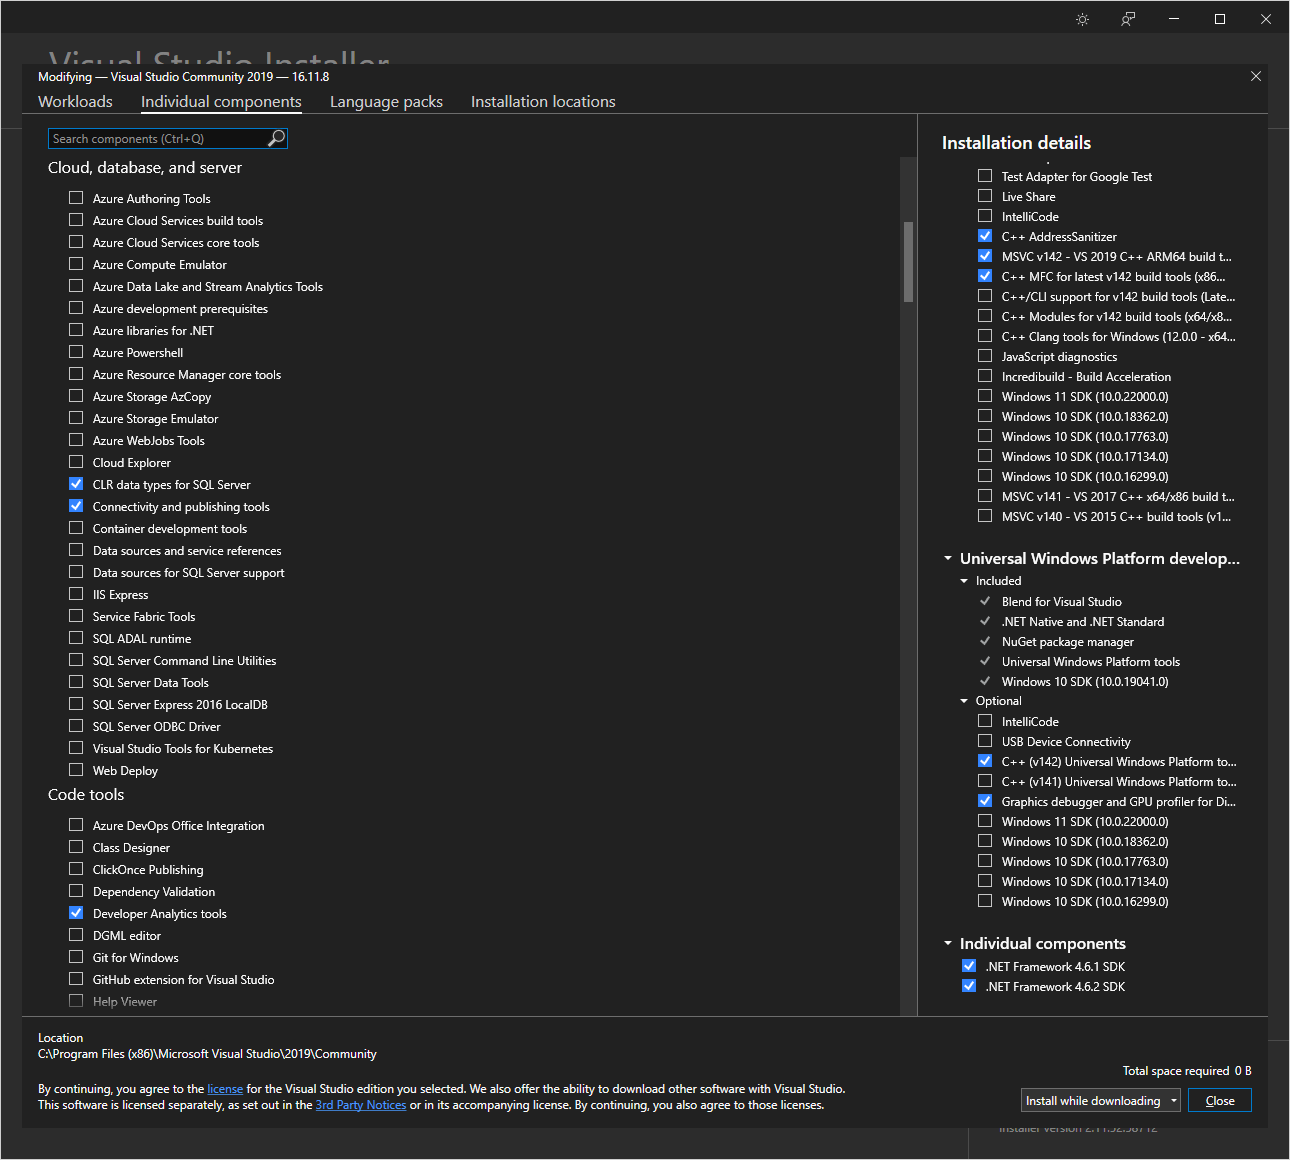Image resolution: width=1290 pixels, height=1160 pixels.
Task: Check Live Share in installation details
Action: click(x=985, y=196)
